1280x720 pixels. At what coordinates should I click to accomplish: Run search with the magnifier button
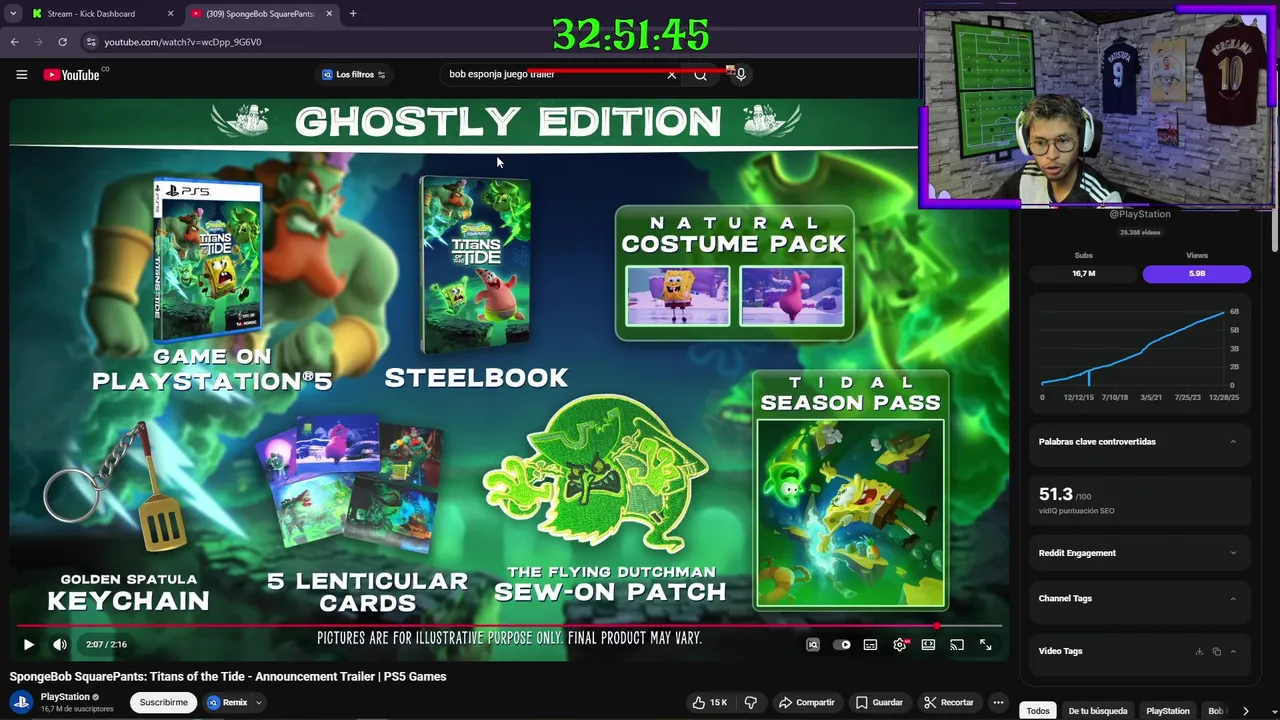[700, 74]
